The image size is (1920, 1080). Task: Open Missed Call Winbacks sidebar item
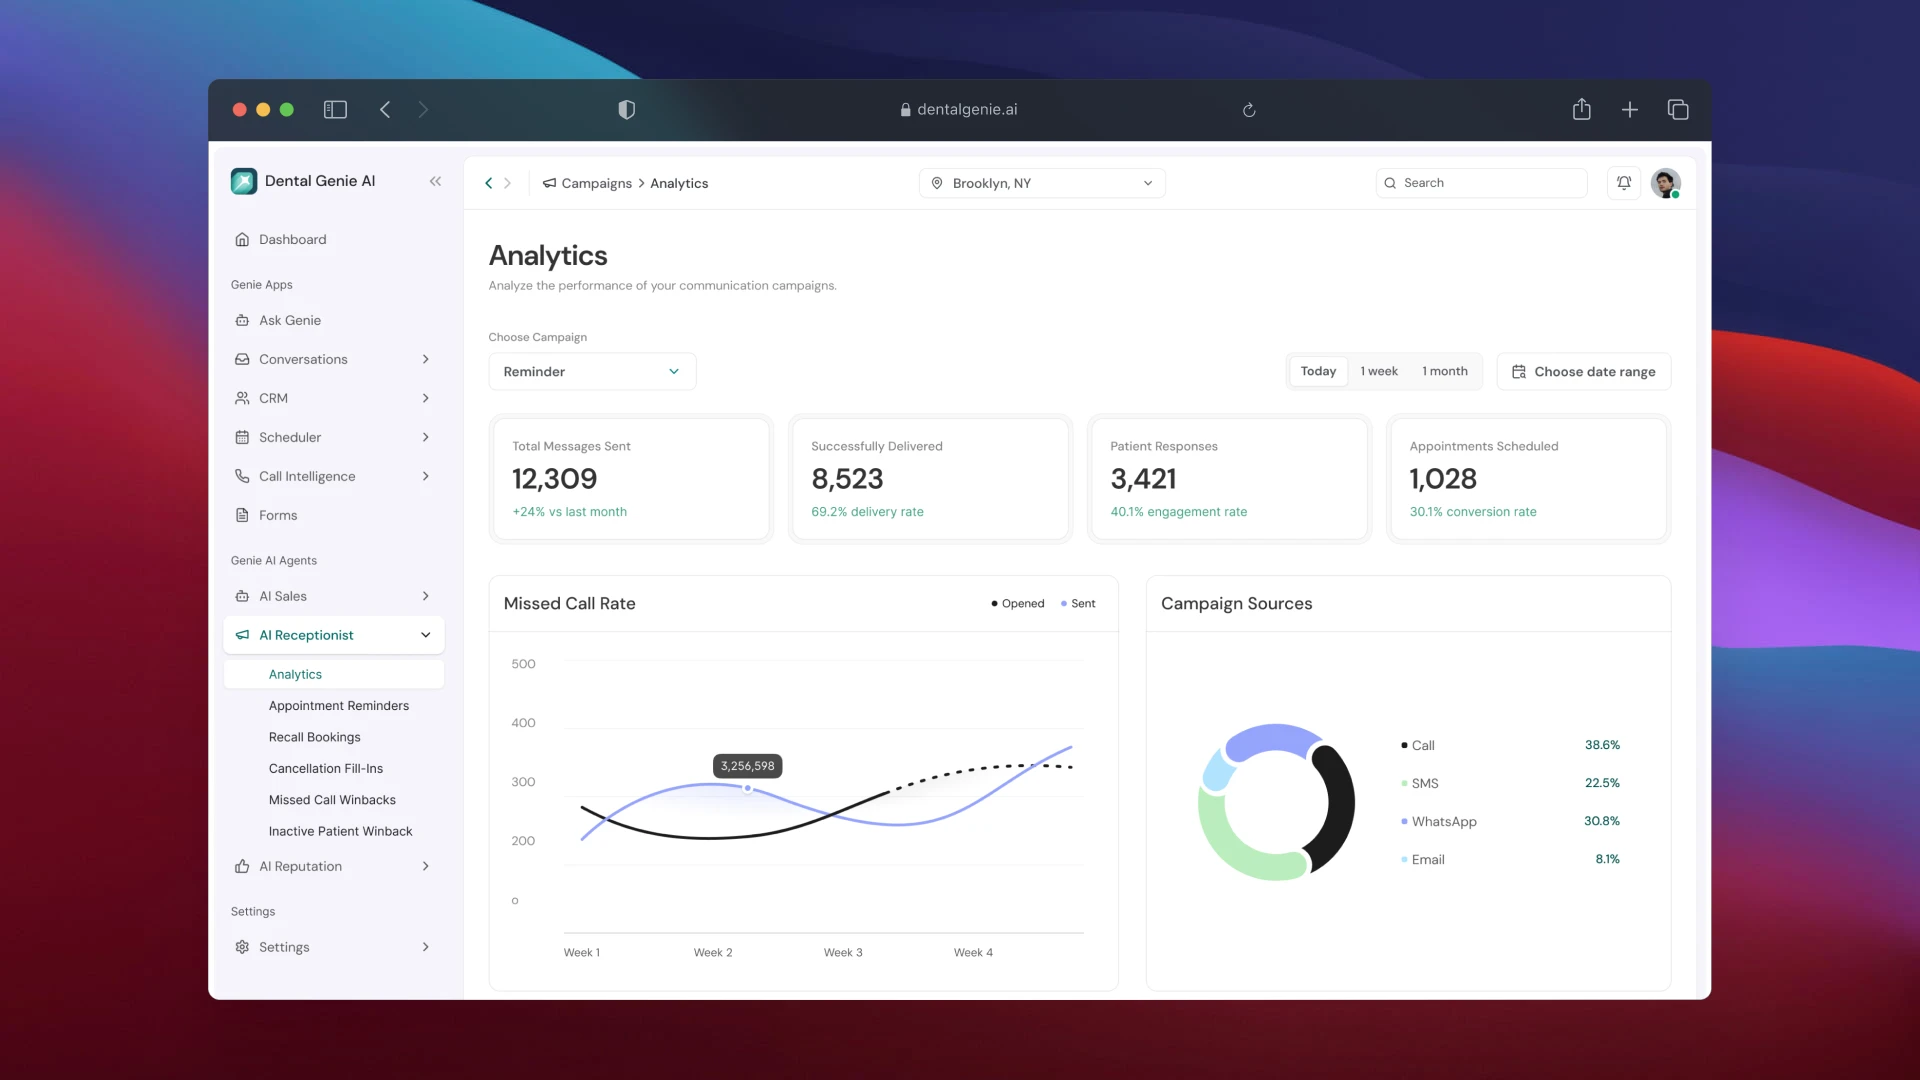tap(332, 800)
